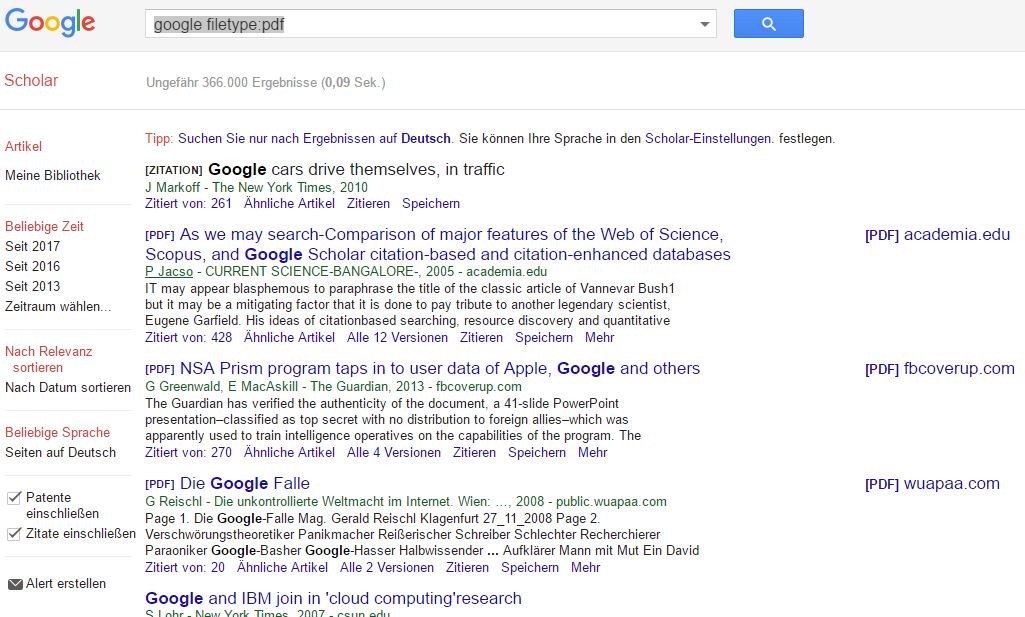Select 'Nach Relevanz sortieren'
The image size is (1025, 617).
coord(48,359)
